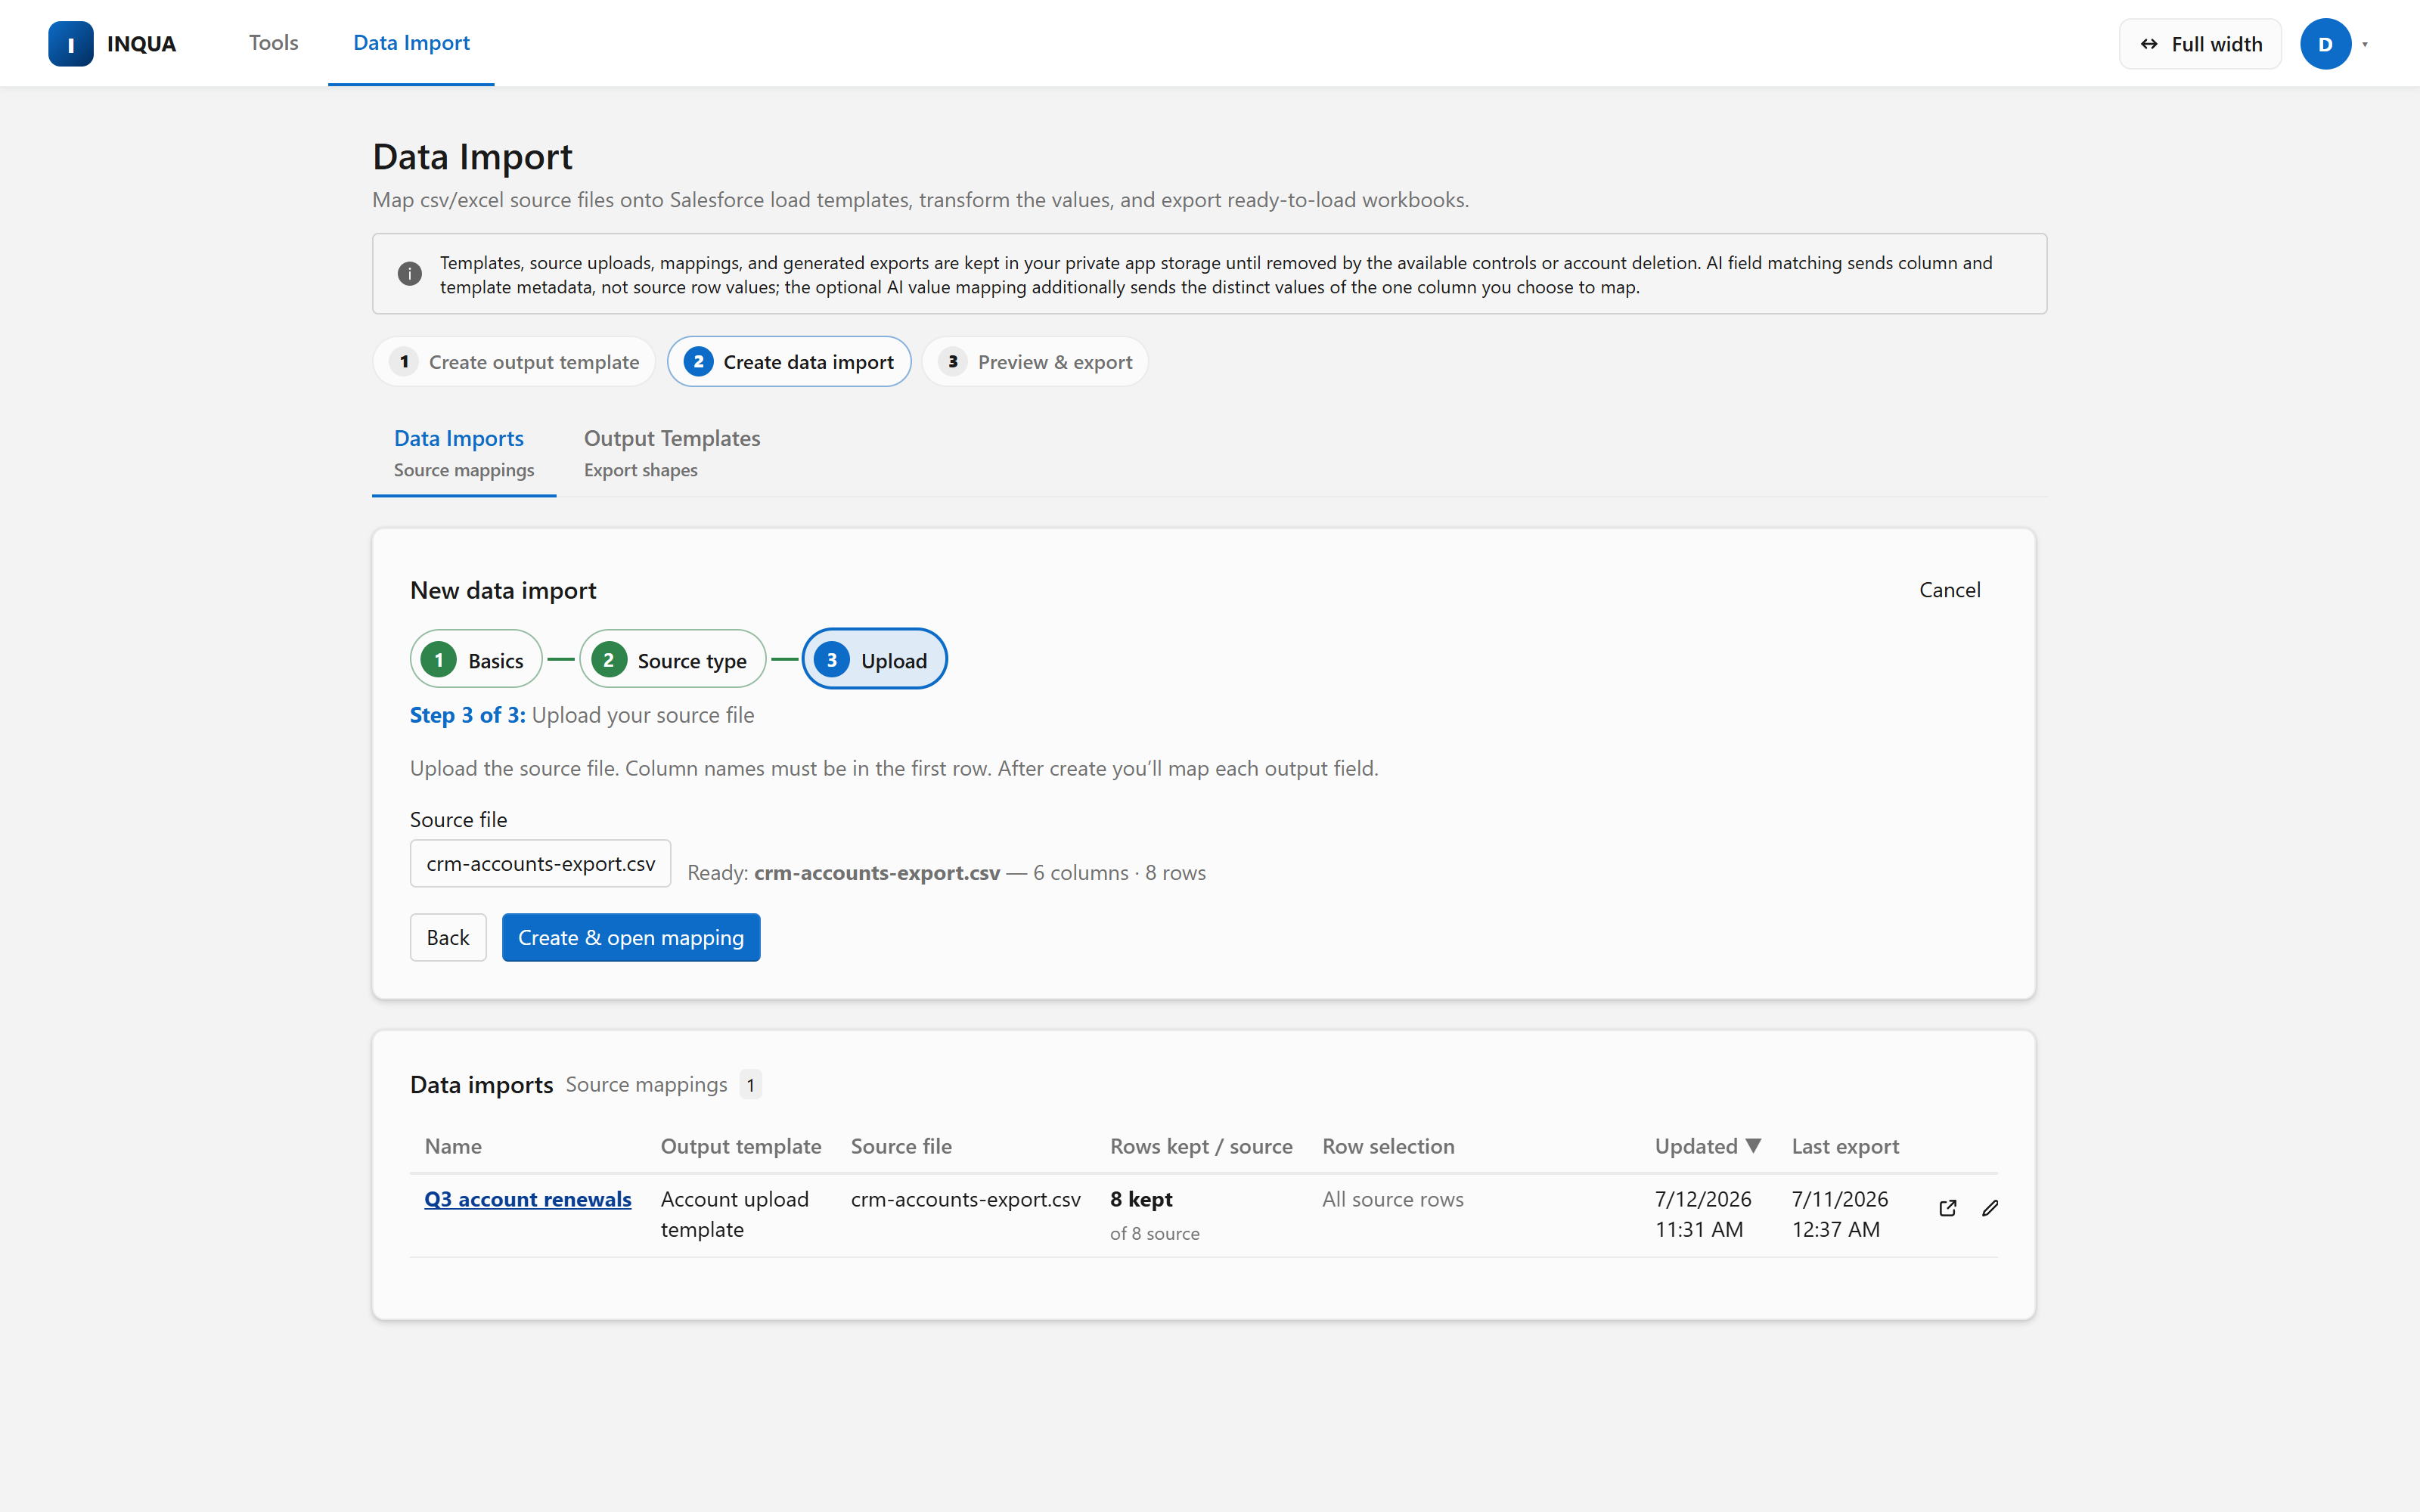Viewport: 2420px width, 1512px height.
Task: Click the Source file column header
Action: tap(901, 1146)
